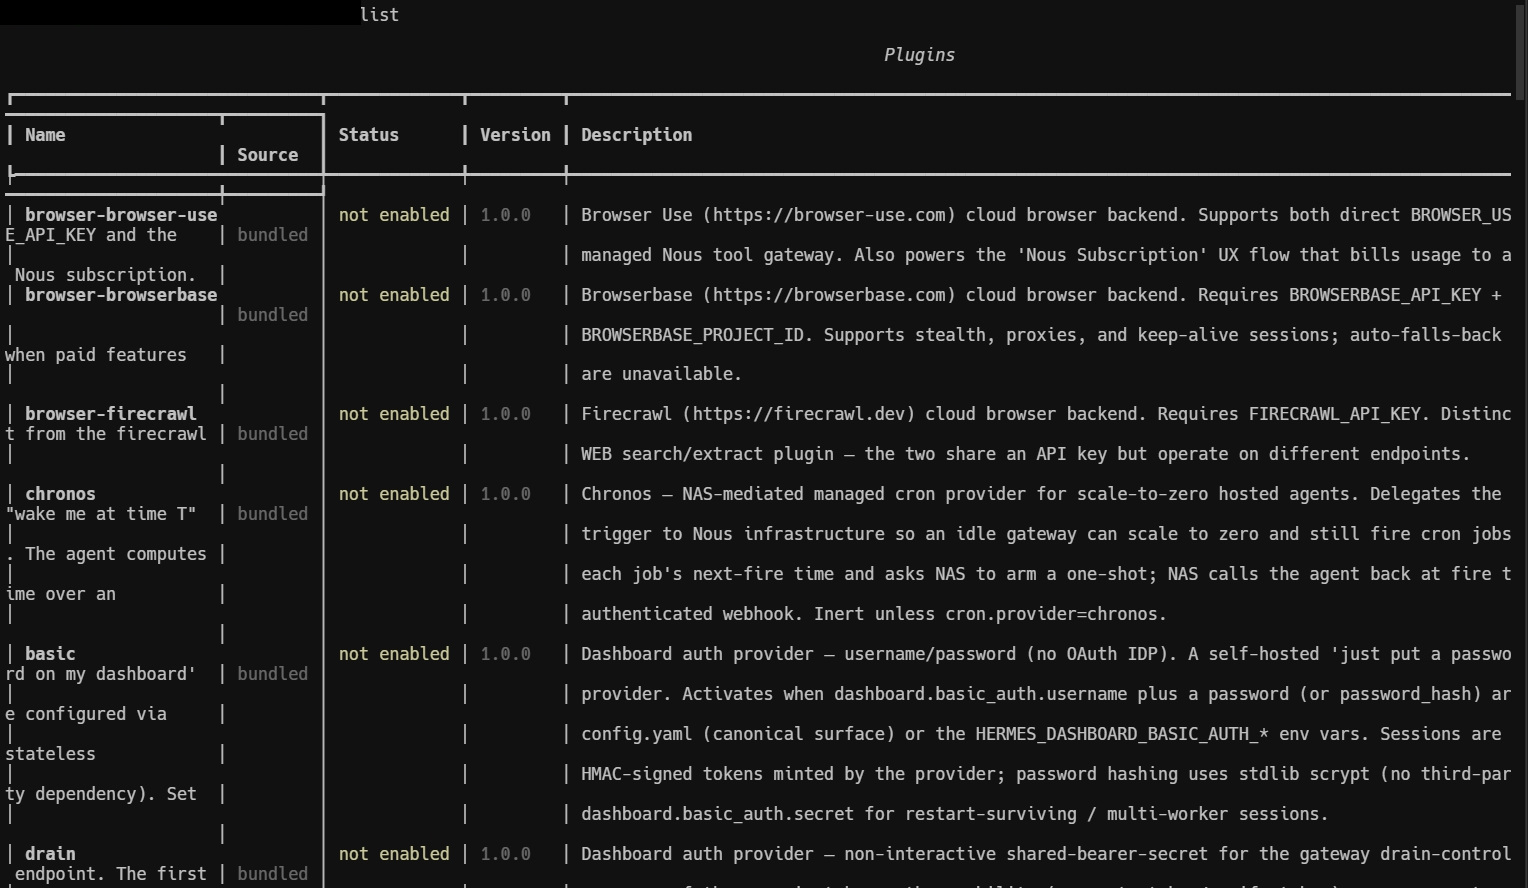Screen dimensions: 1528x888
Task: Click wrapped text '"wake me at time T"'
Action: [x=101, y=514]
